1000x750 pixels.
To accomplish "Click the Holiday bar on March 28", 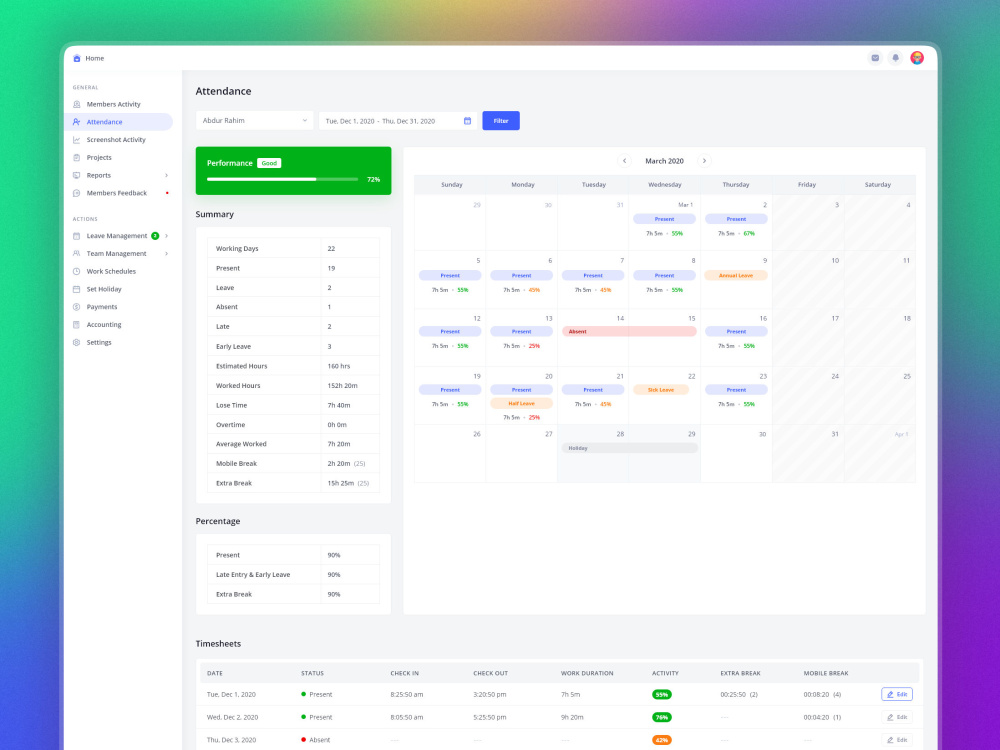I will tap(629, 448).
